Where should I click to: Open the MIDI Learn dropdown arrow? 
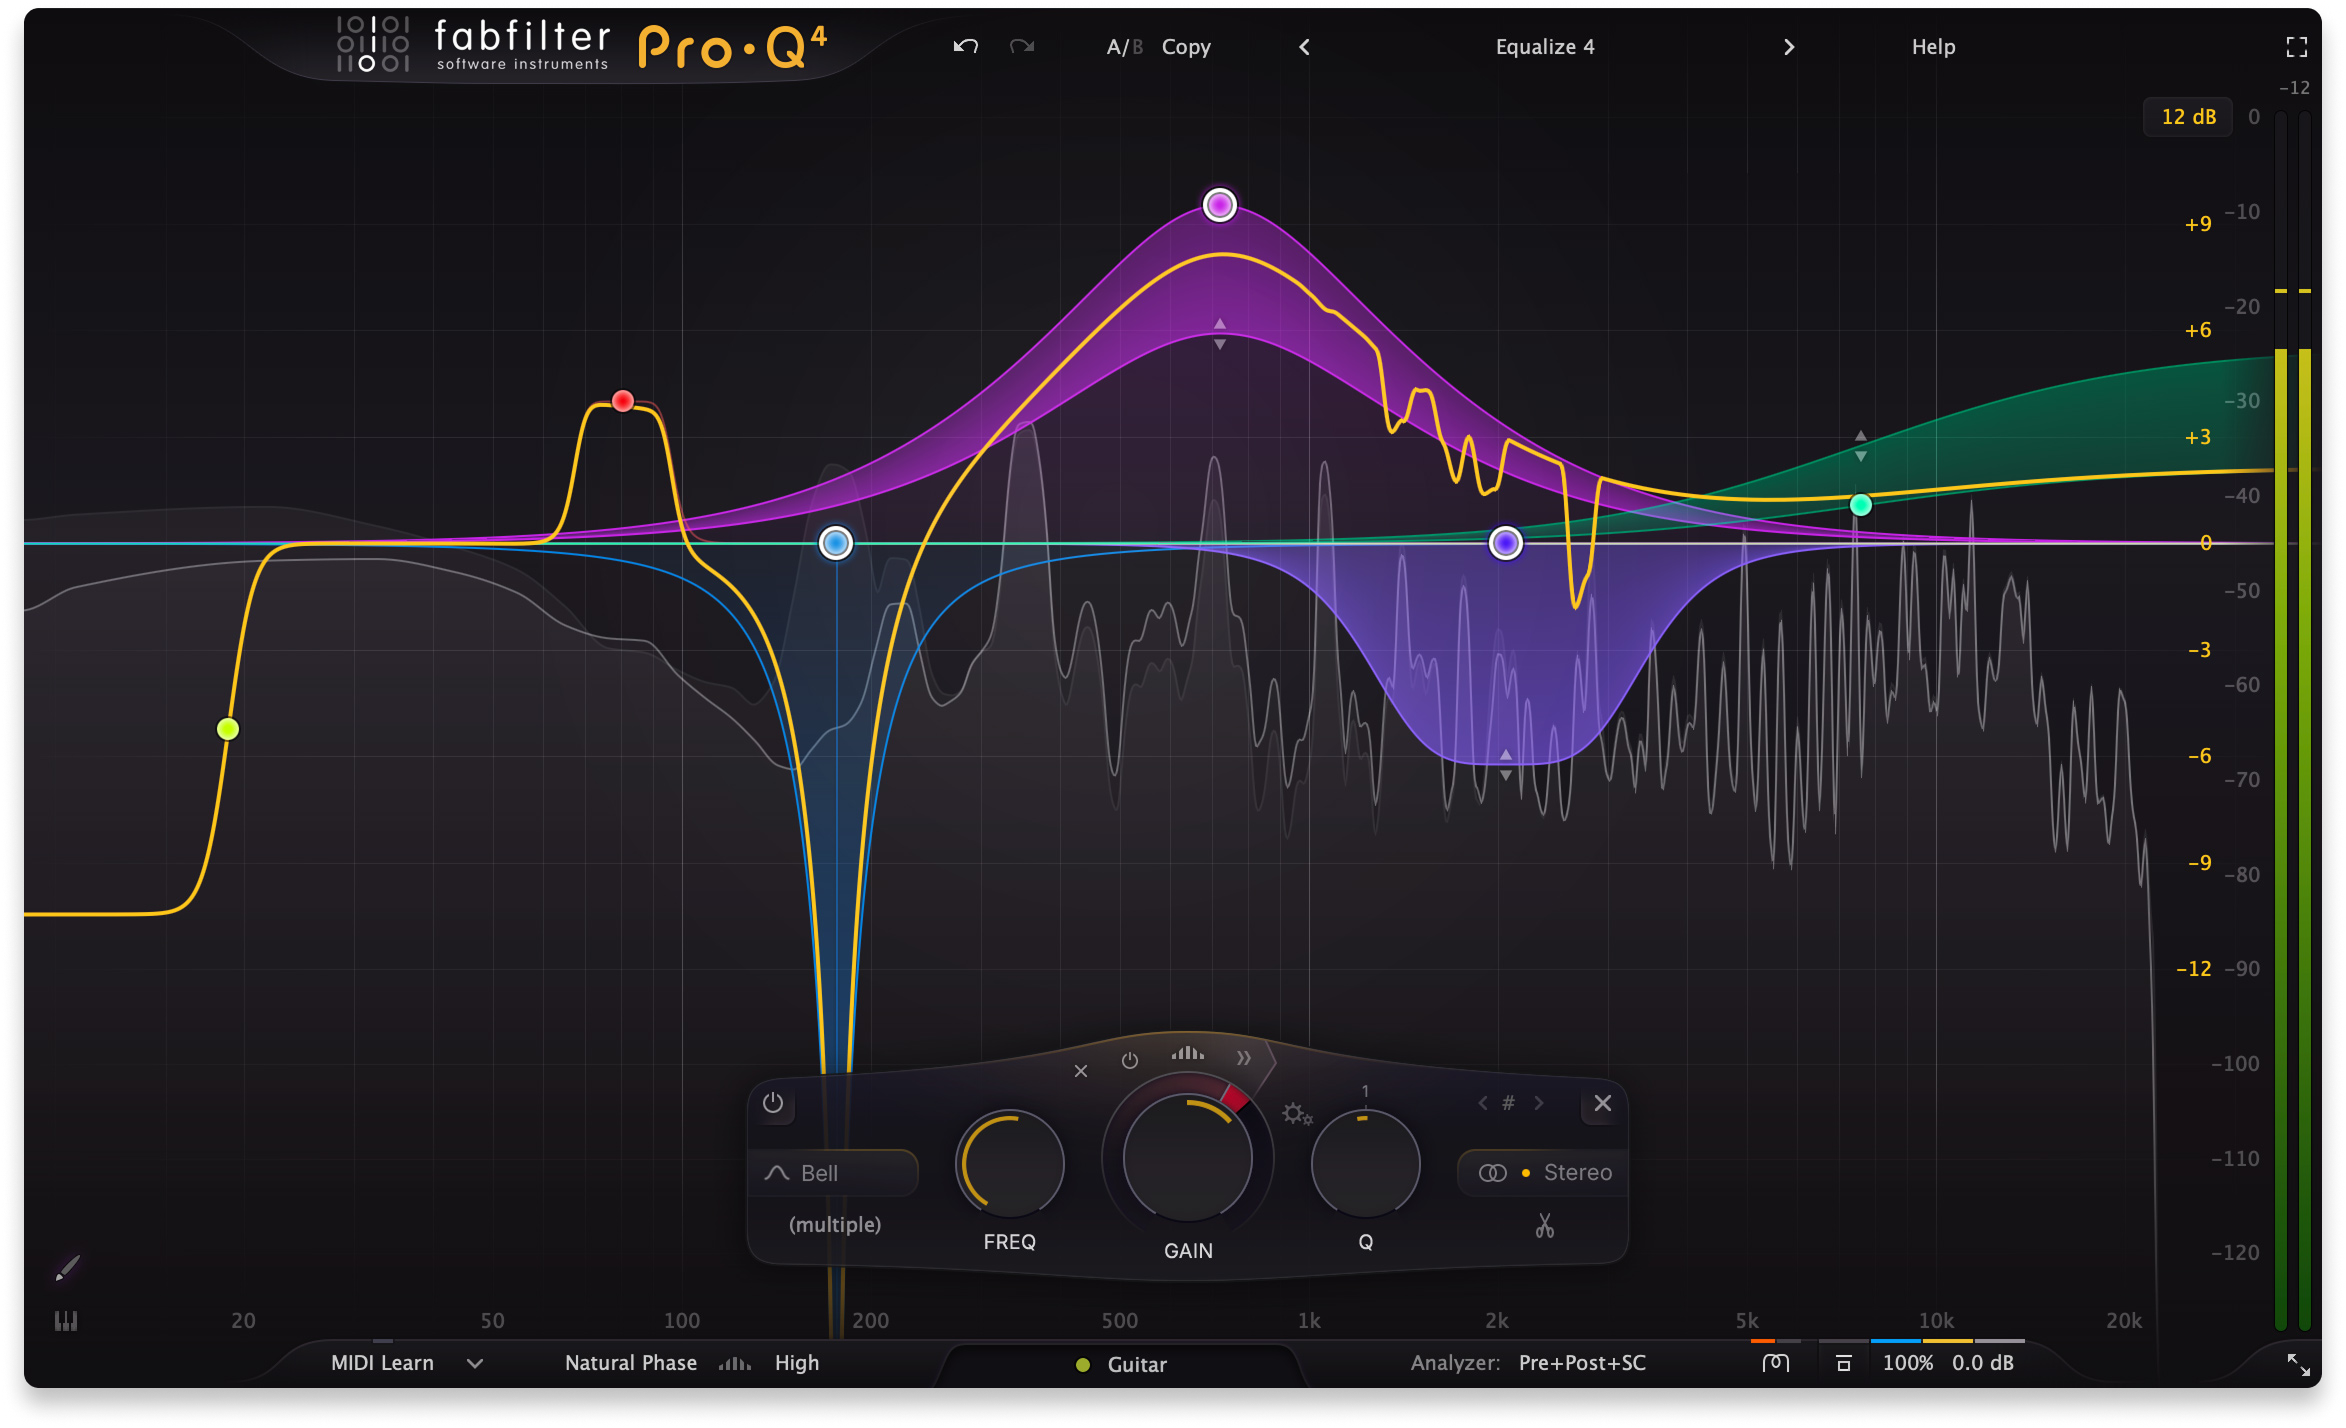tap(475, 1363)
